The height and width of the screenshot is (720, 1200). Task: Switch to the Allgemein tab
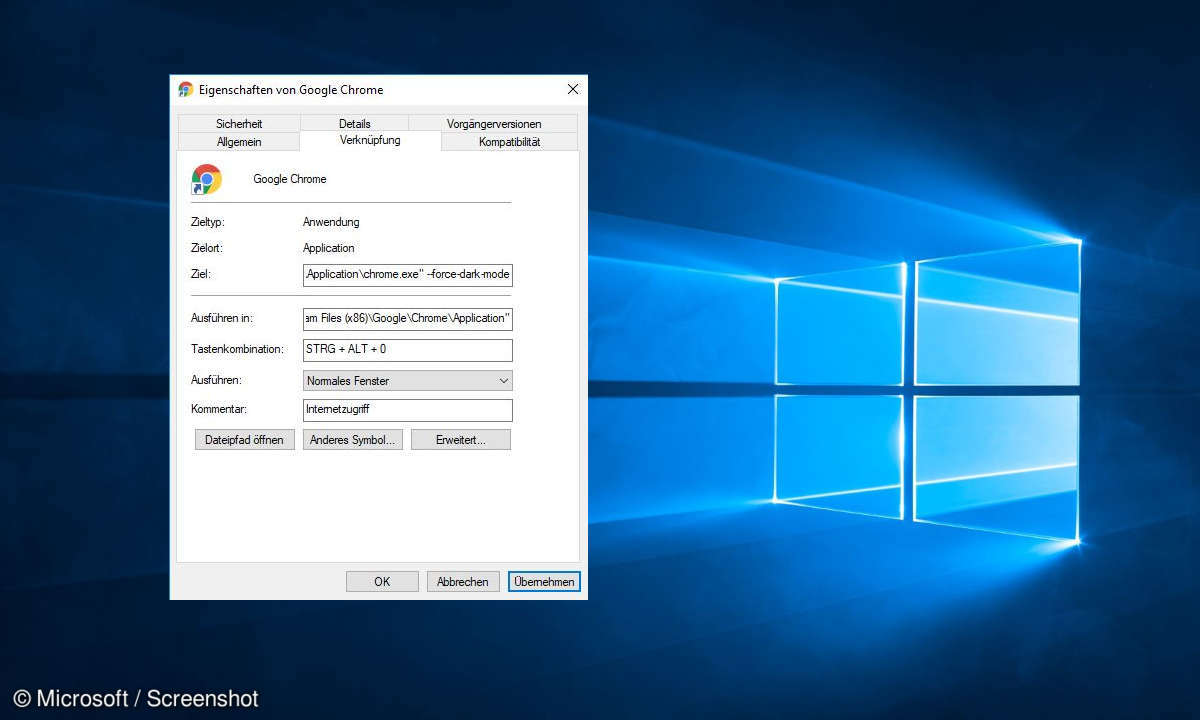point(239,142)
